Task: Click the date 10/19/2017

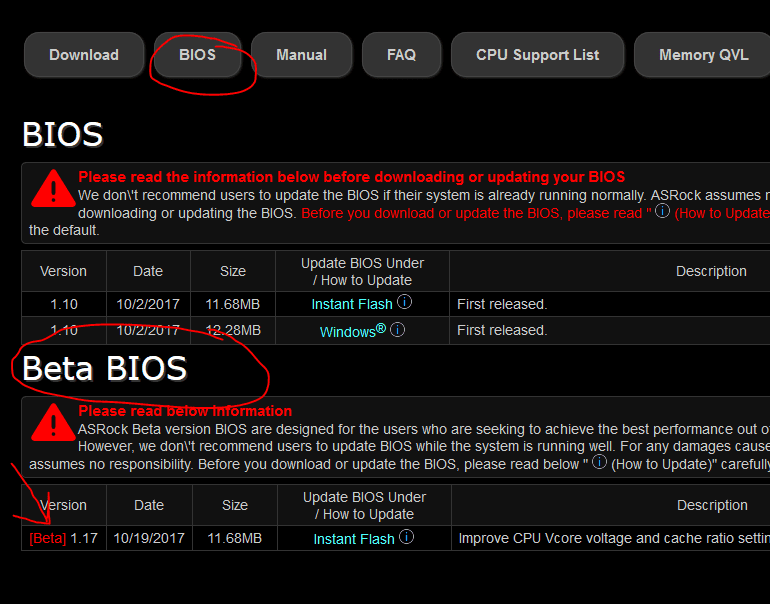Action: 149,538
